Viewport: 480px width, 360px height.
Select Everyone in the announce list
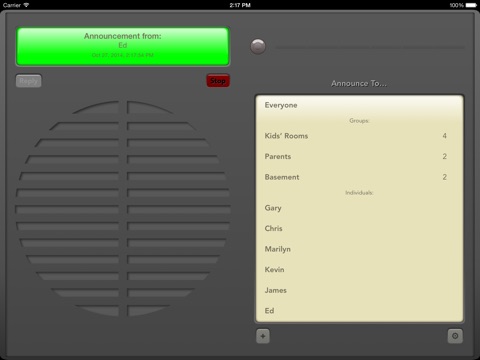pos(359,105)
